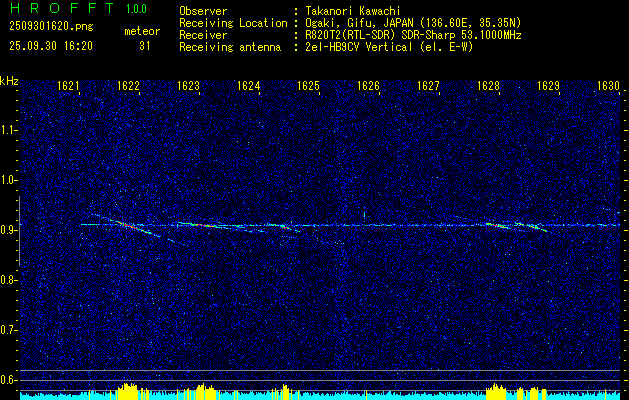Click the yellow power burst below 1628

(496, 391)
